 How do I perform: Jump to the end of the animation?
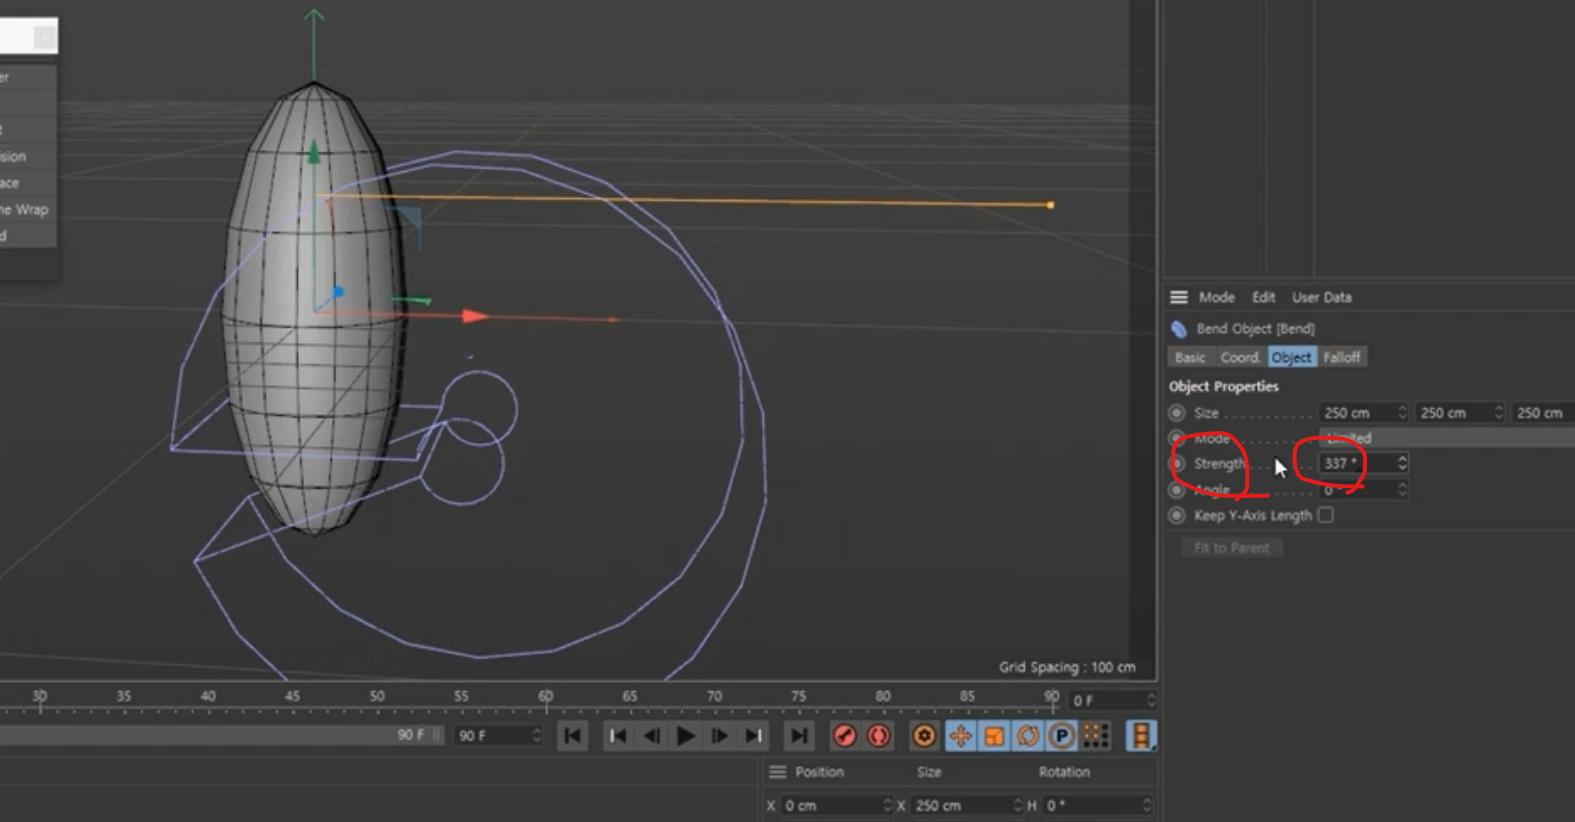pyautogui.click(x=799, y=736)
